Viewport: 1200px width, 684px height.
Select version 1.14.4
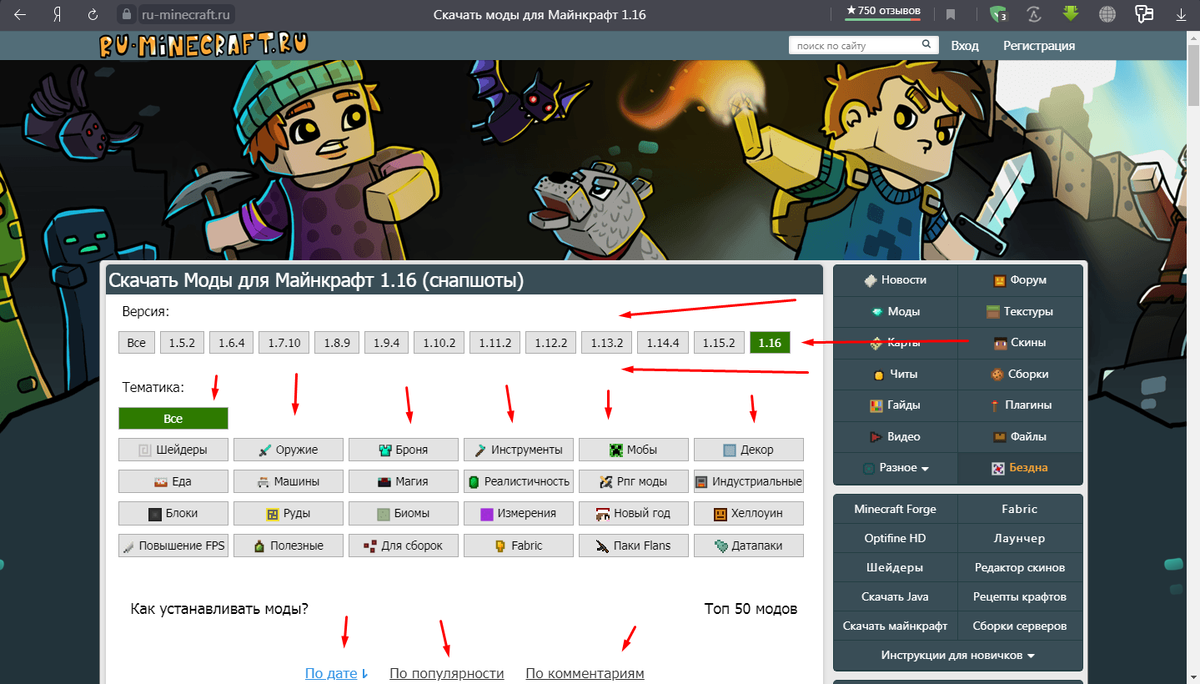coord(663,342)
